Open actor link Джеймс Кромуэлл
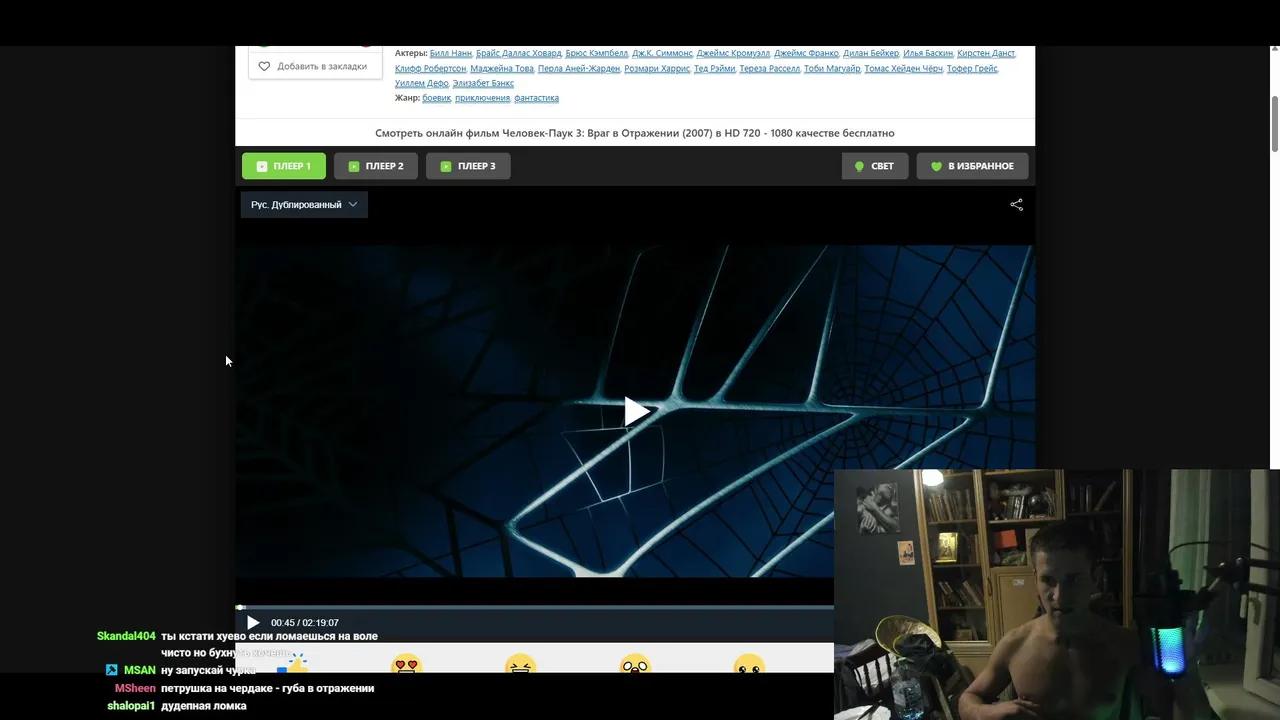 pos(733,53)
